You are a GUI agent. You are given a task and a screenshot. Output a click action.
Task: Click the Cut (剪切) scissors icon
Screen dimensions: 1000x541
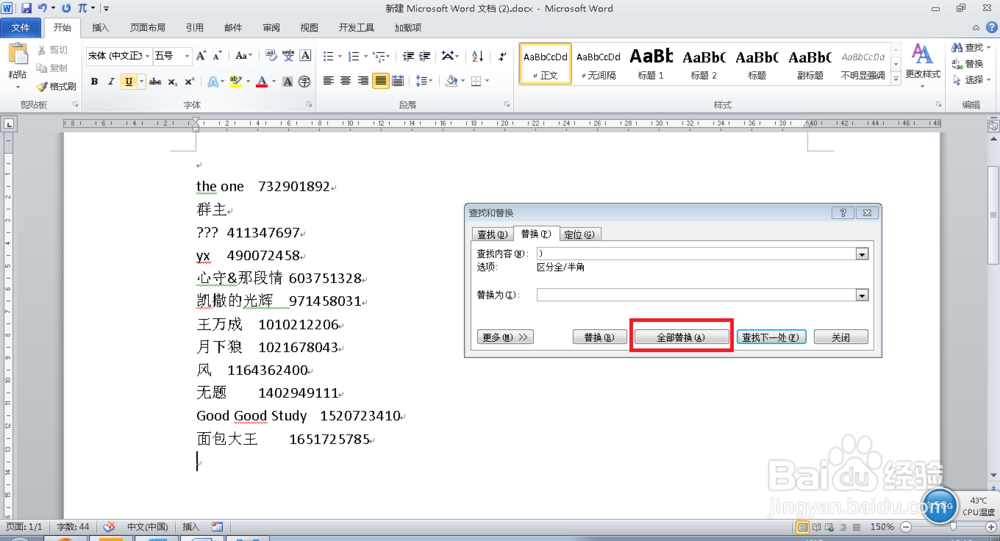pos(42,50)
